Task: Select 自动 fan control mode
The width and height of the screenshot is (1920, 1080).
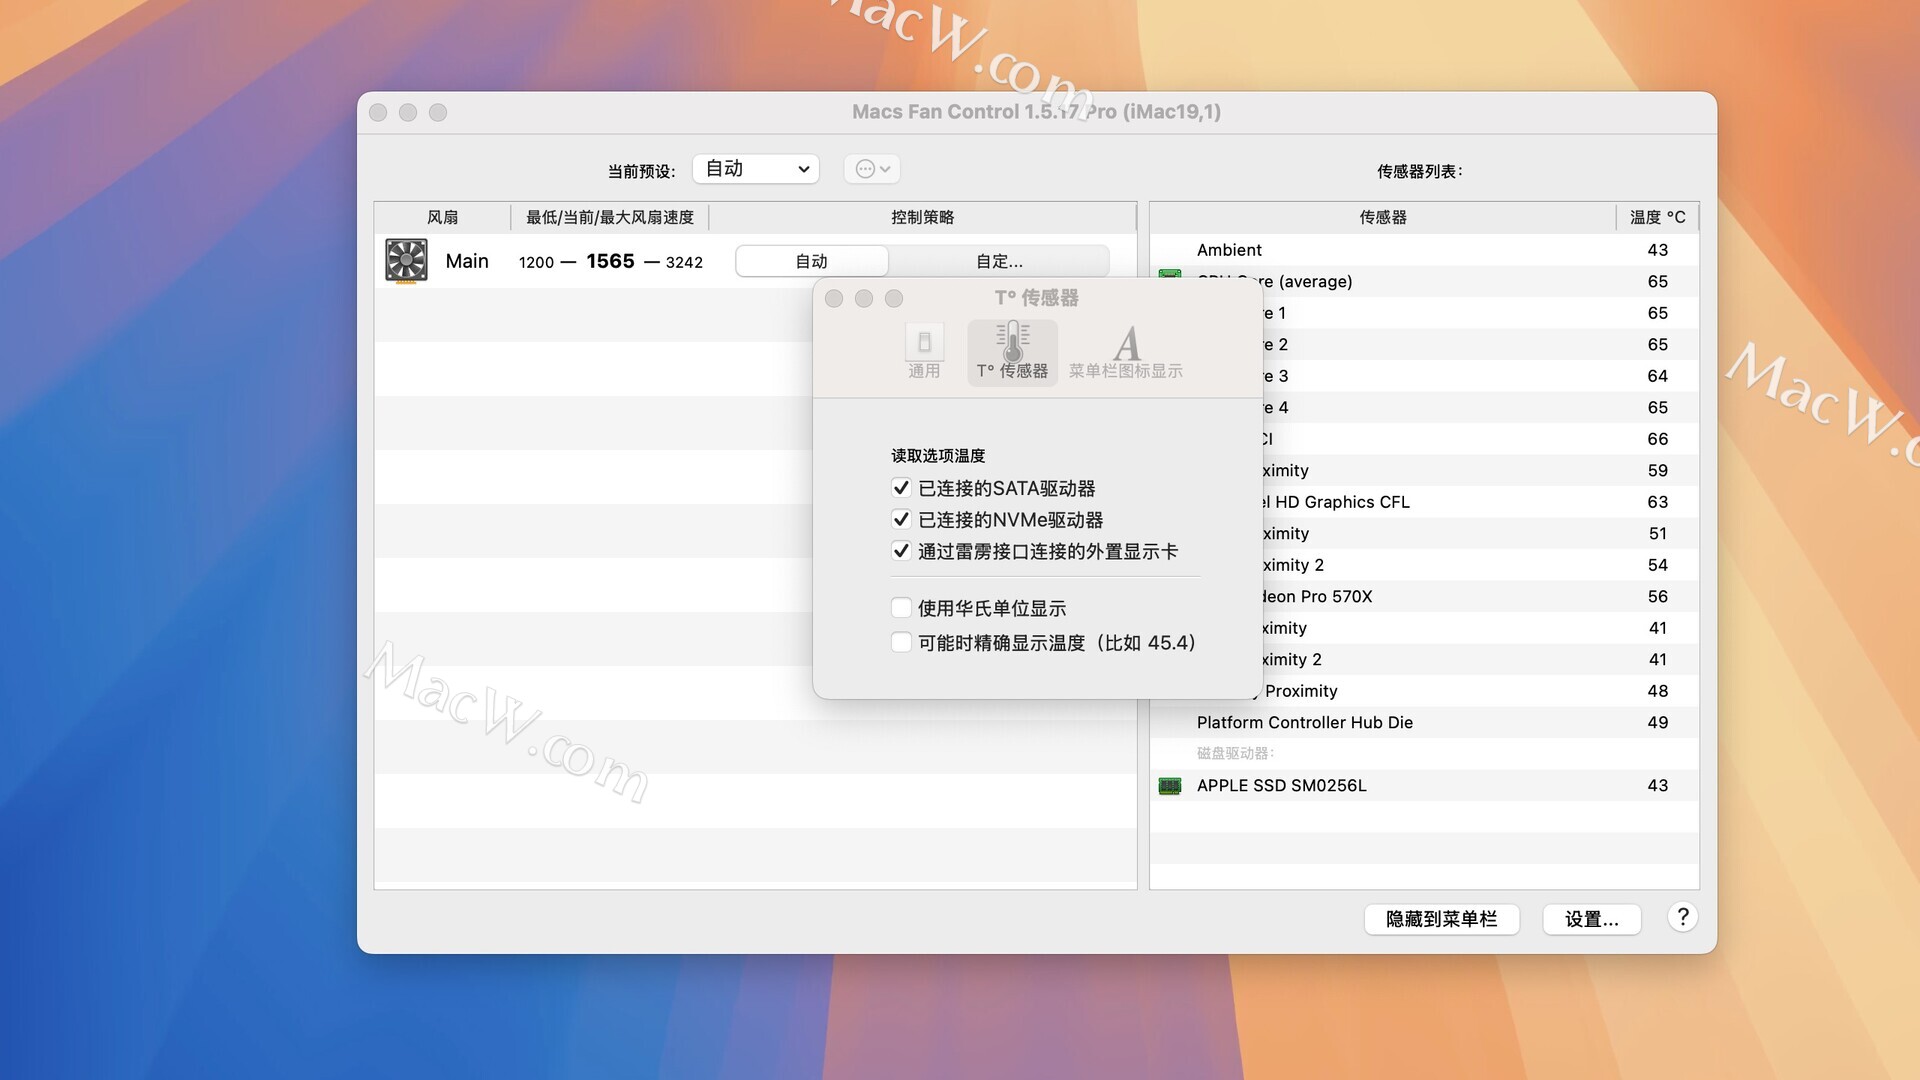Action: (x=812, y=261)
